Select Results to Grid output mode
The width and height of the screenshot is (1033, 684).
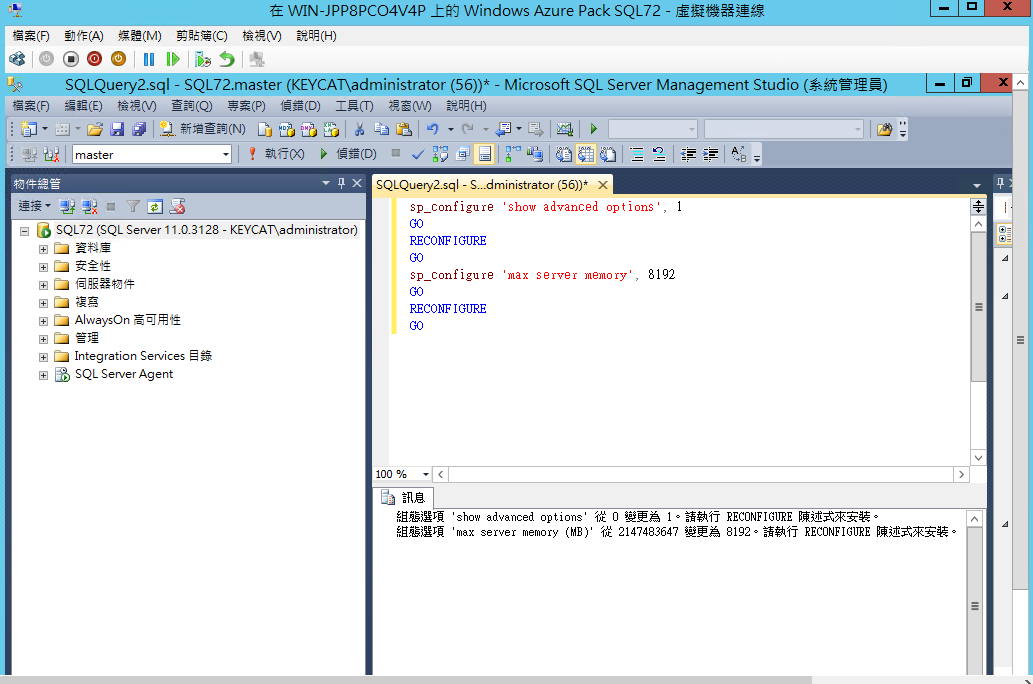(x=586, y=154)
